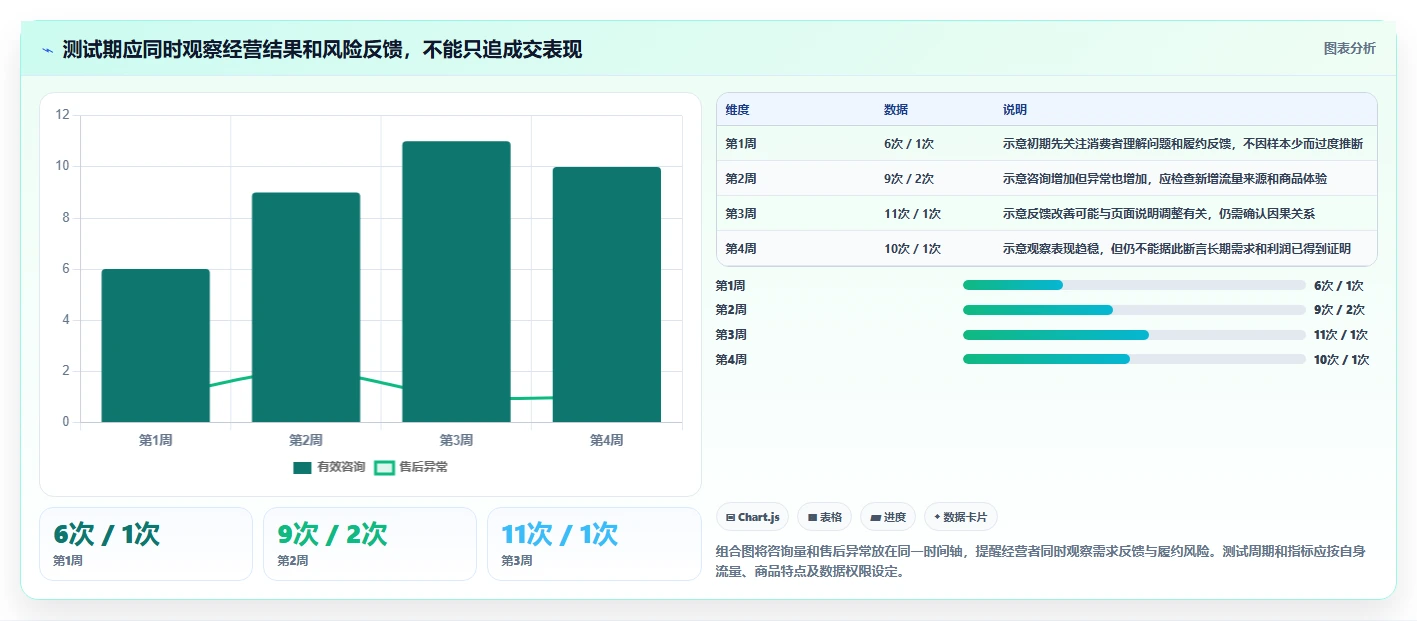This screenshot has width=1417, height=621.
Task: Click the table cell 9次 / 2次
Action: 909,179
